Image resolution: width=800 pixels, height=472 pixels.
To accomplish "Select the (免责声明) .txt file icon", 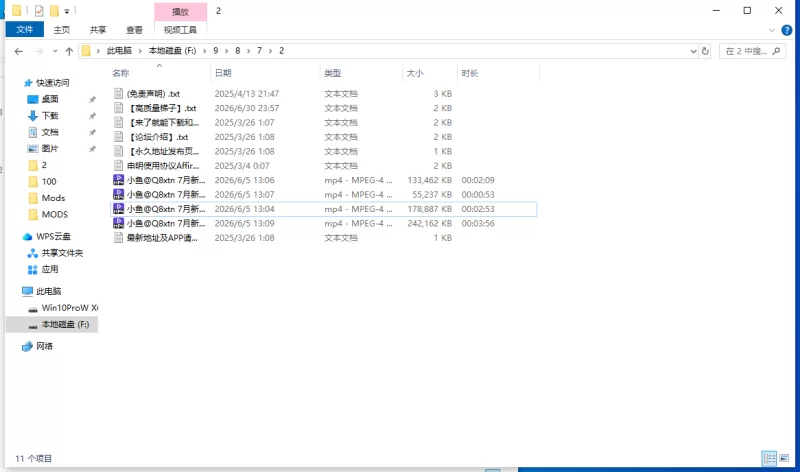I will pos(118,93).
